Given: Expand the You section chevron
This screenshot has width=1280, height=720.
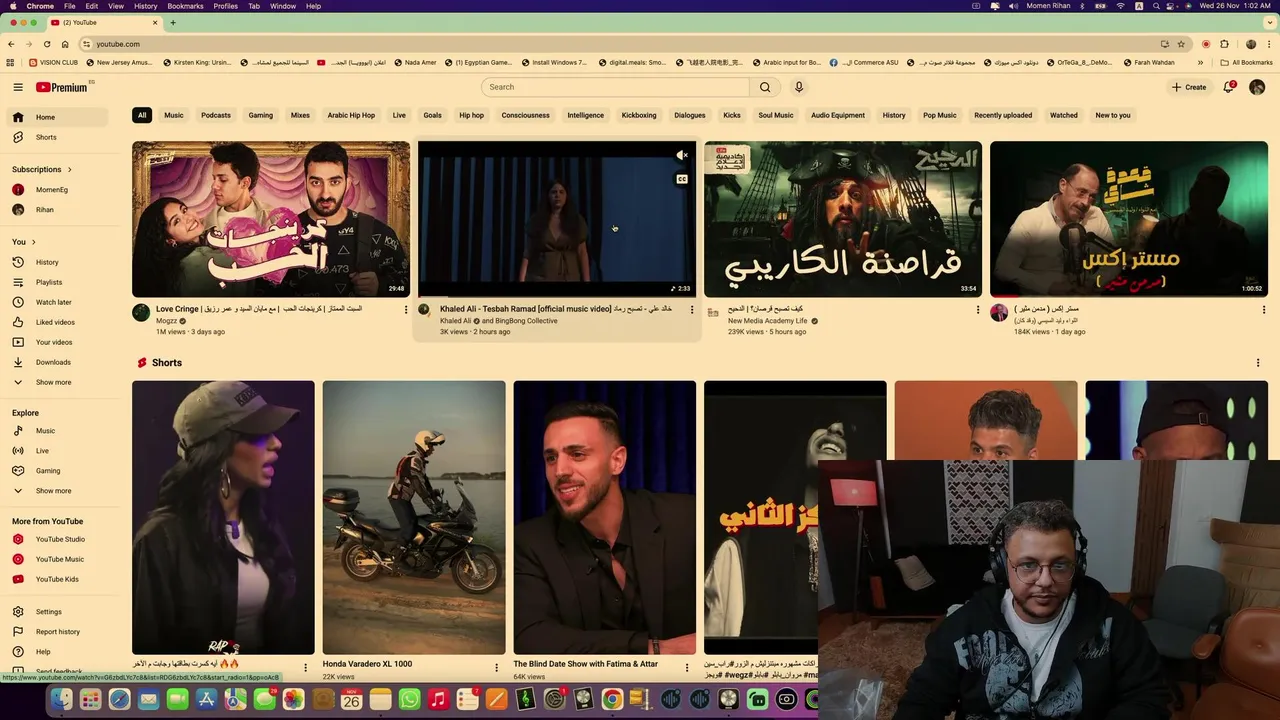Looking at the screenshot, I should [33, 242].
